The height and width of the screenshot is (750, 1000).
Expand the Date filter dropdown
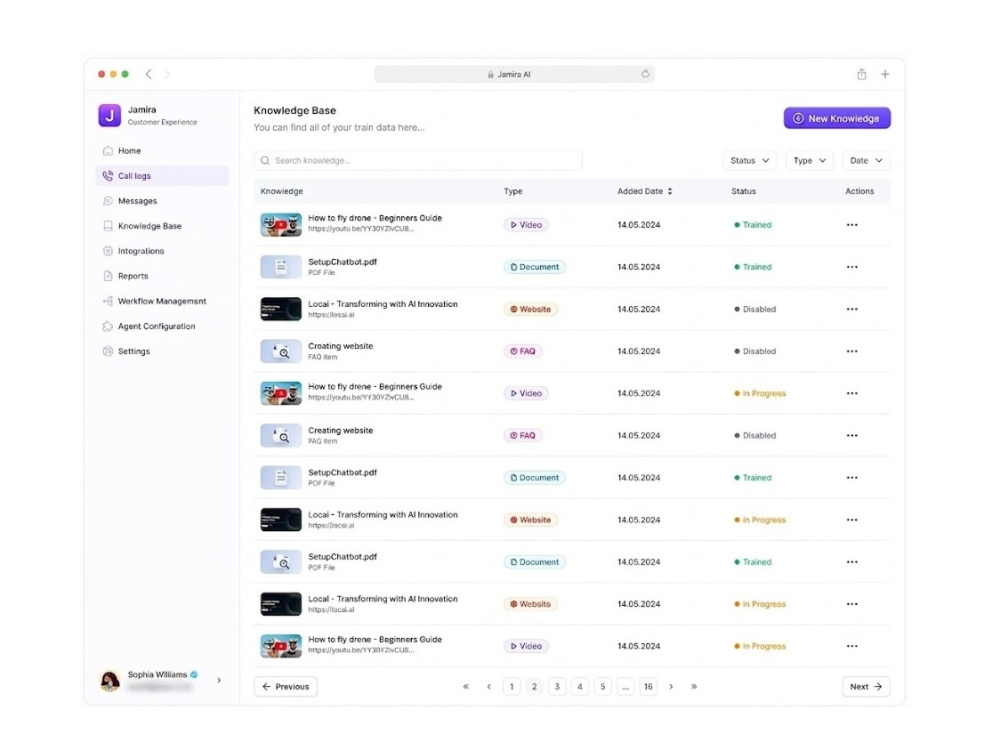(x=865, y=161)
